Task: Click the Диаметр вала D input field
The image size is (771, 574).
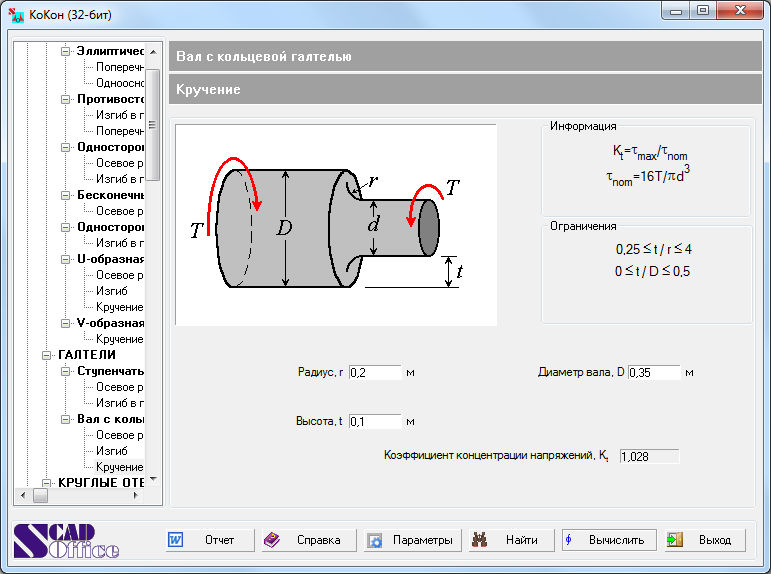Action: pyautogui.click(x=653, y=373)
